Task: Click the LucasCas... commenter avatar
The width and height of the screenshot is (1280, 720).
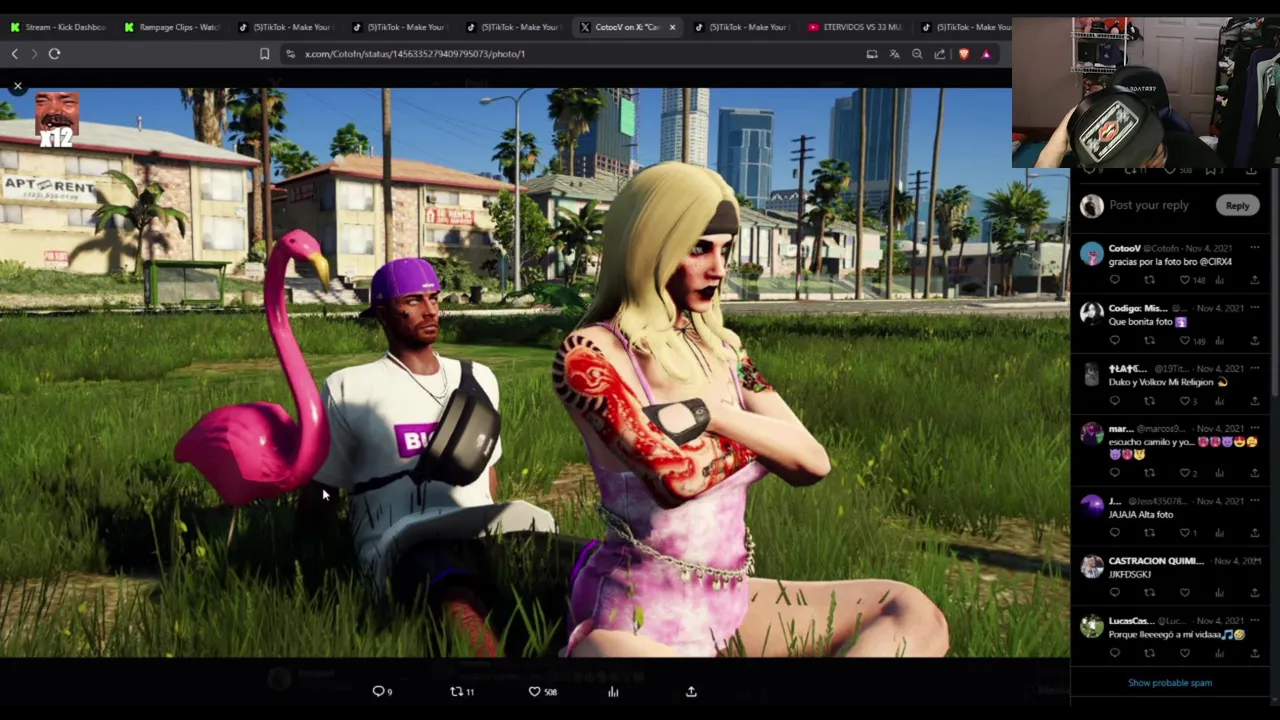Action: click(x=1091, y=626)
